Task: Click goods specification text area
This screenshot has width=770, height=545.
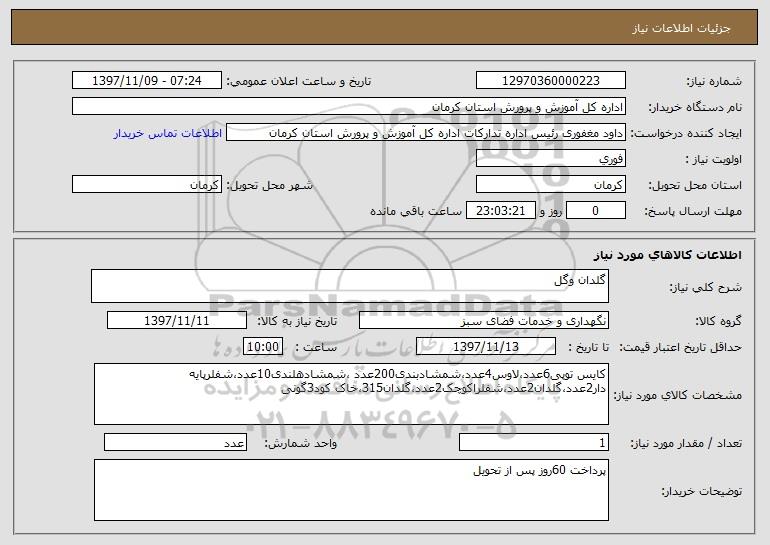Action: click(351, 394)
